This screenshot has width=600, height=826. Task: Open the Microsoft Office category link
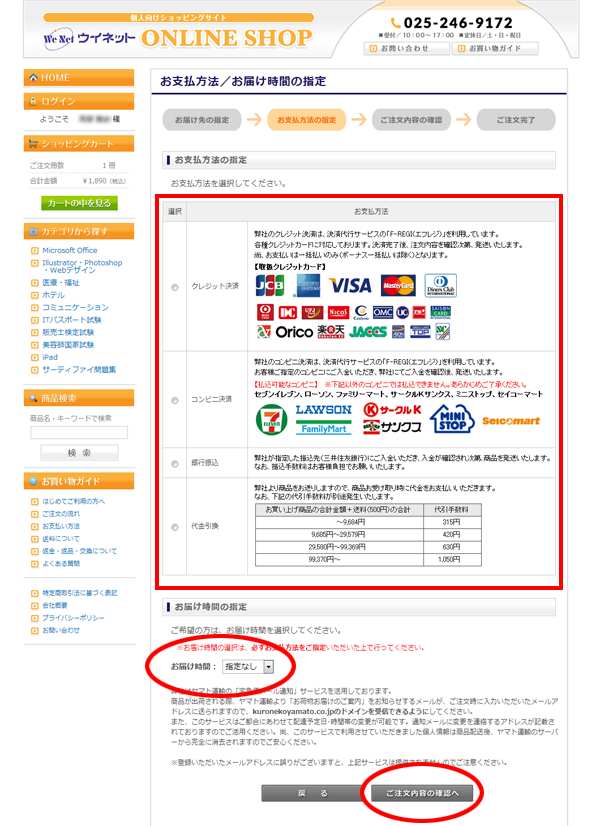pos(70,250)
